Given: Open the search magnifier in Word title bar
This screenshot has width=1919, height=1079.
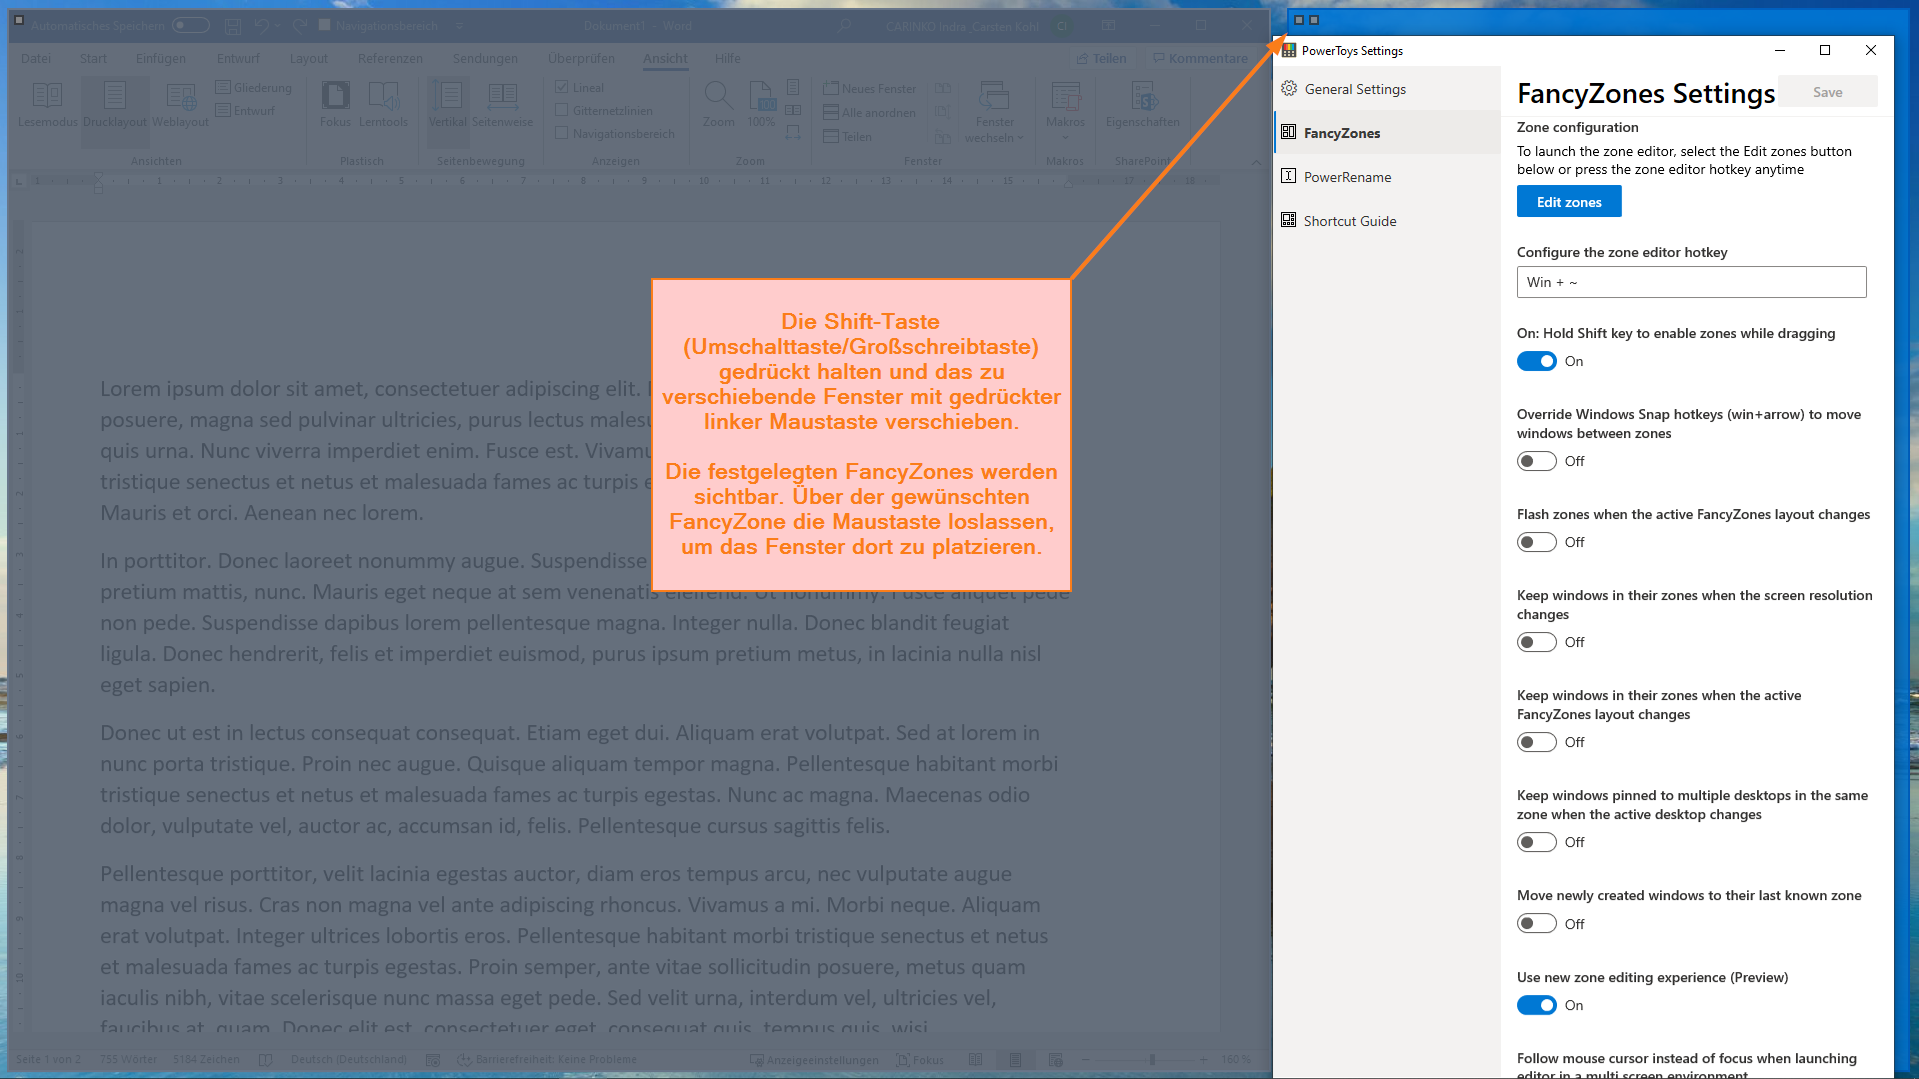Looking at the screenshot, I should tap(845, 26).
